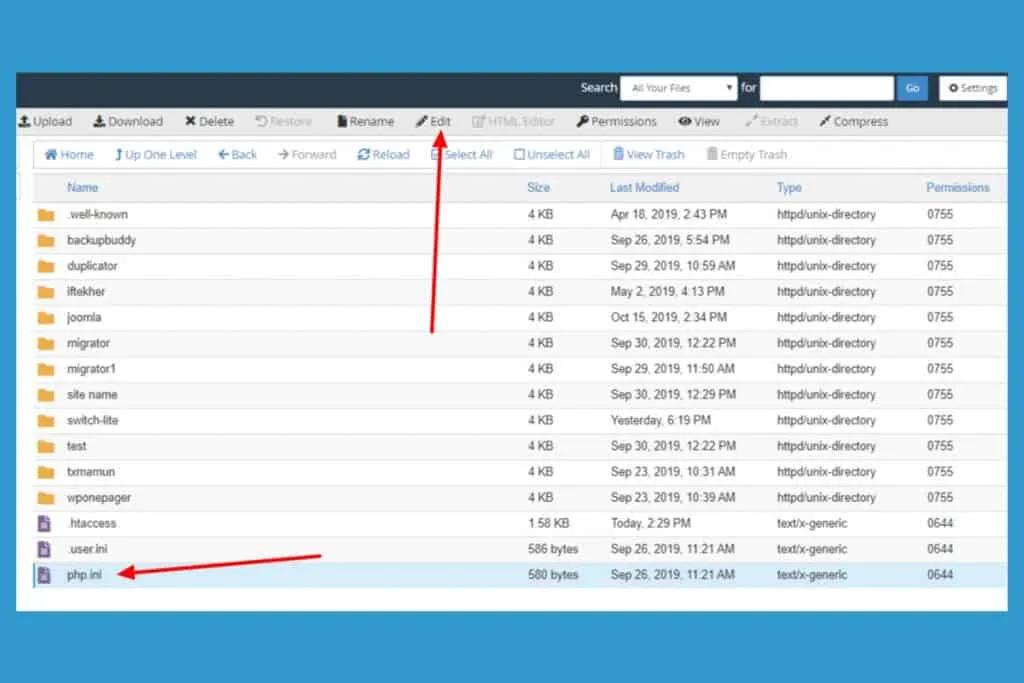Open the Settings button
Viewport: 1024px width, 683px height.
click(x=972, y=88)
